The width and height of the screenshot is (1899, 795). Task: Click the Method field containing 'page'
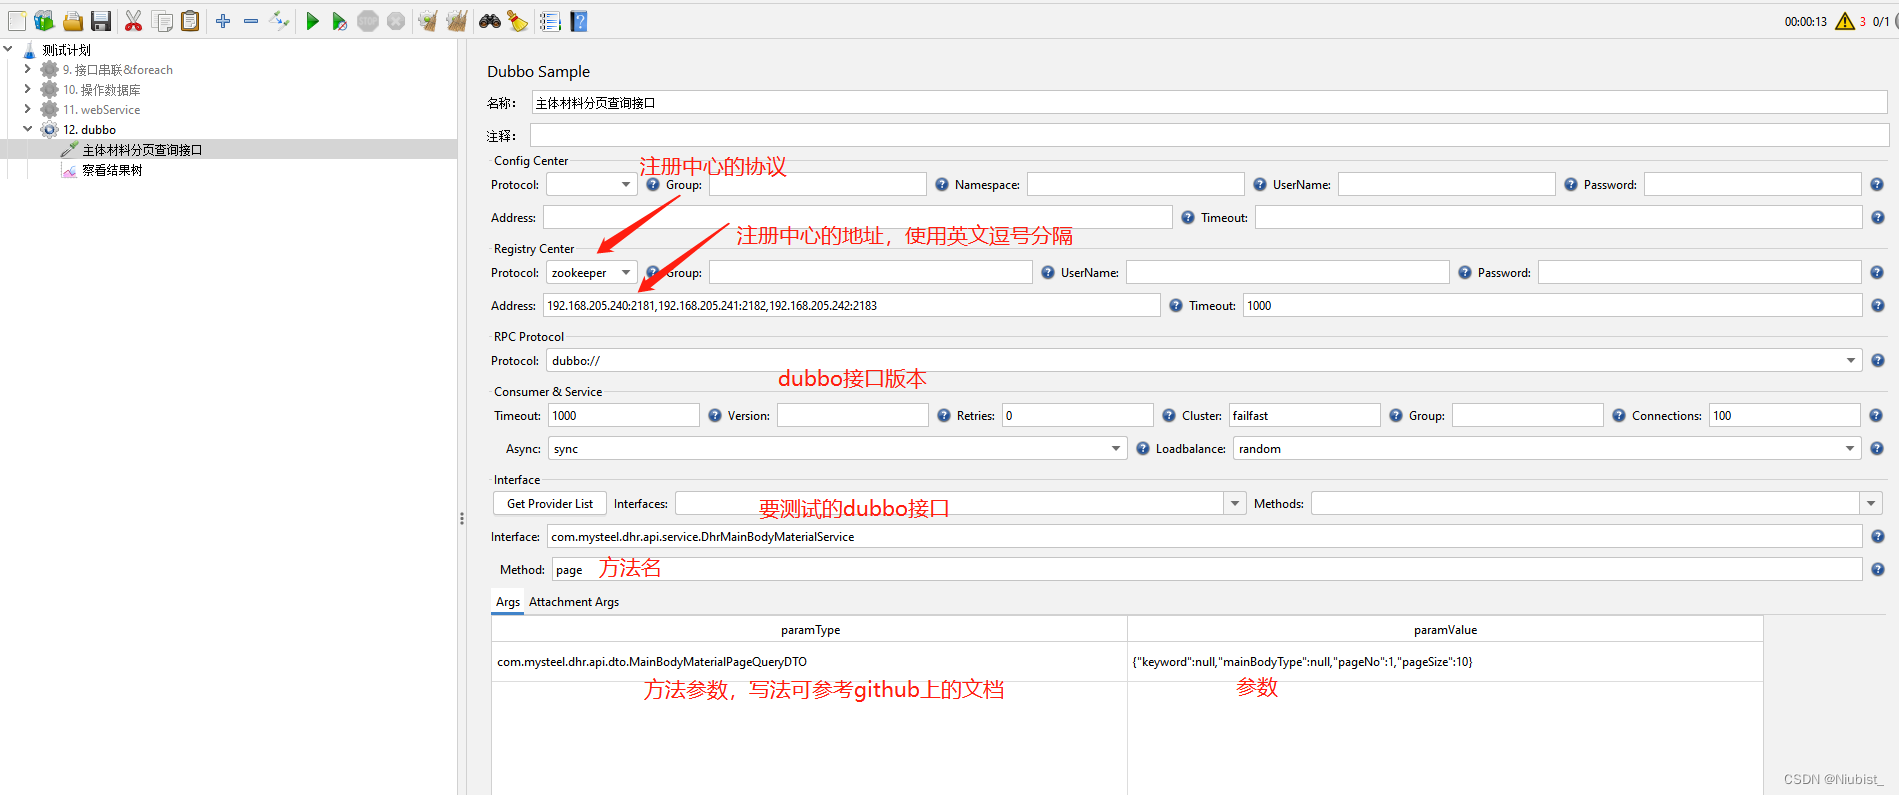pyautogui.click(x=1207, y=570)
